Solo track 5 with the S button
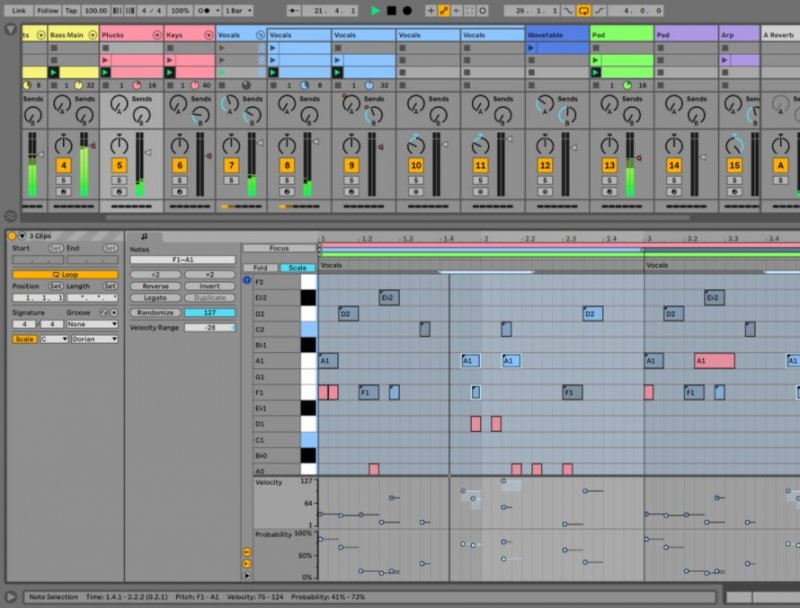The width and height of the screenshot is (800, 608). tap(119, 180)
